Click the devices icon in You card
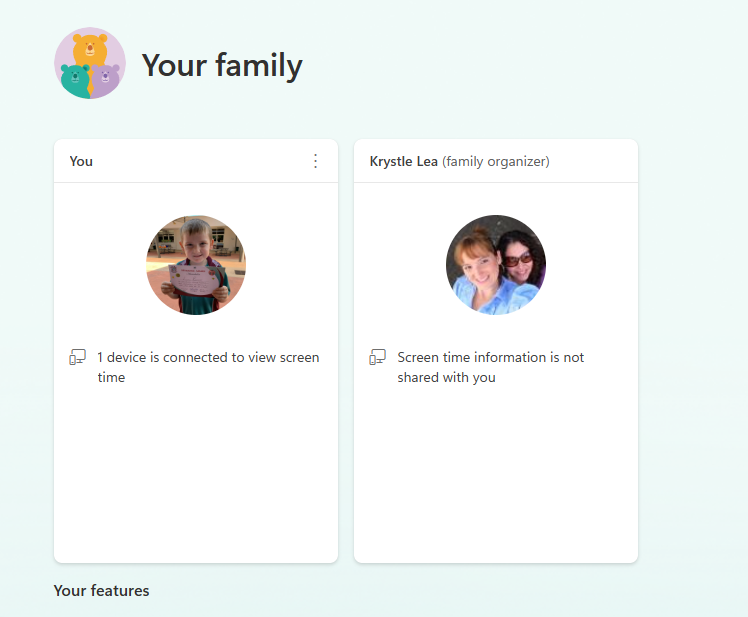Screen dimensions: 748x617 (x=77, y=357)
